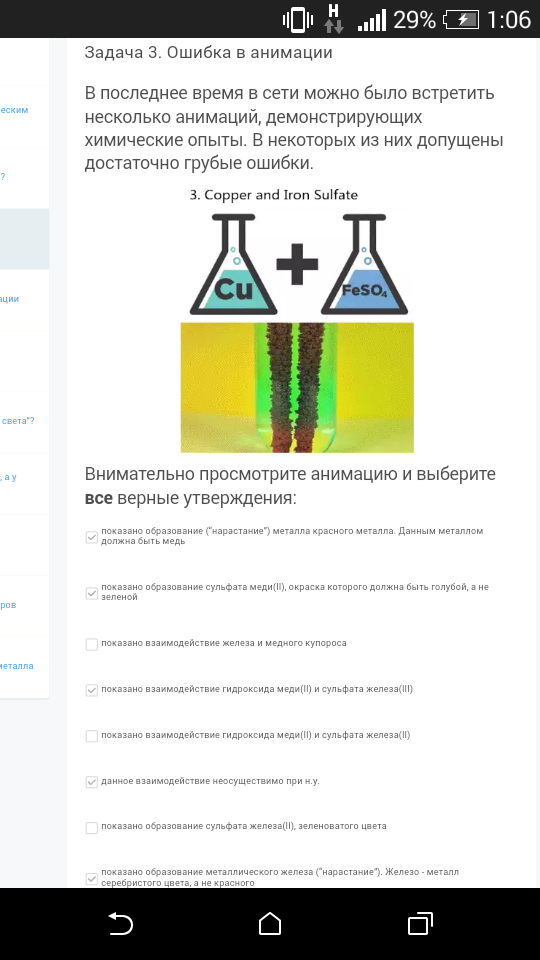Uncheck the copper(II) sulfate blue color statement
The width and height of the screenshot is (540, 960).
click(92, 593)
